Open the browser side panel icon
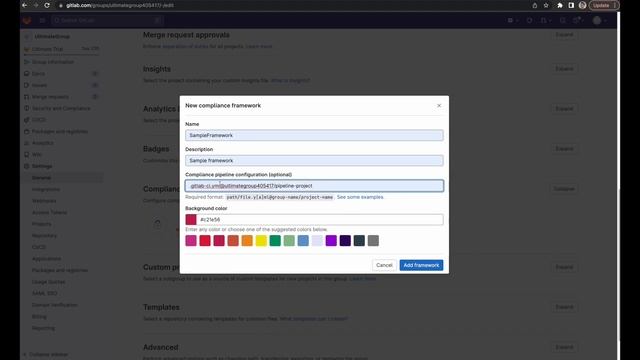This screenshot has width=640, height=360. pyautogui.click(x=571, y=5)
